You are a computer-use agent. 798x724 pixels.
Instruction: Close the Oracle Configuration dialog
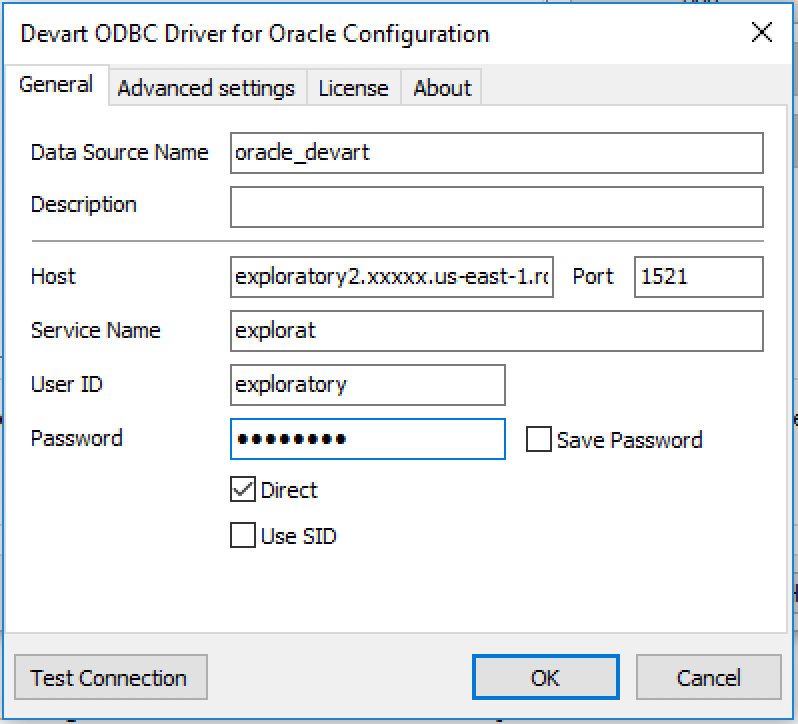pos(762,33)
